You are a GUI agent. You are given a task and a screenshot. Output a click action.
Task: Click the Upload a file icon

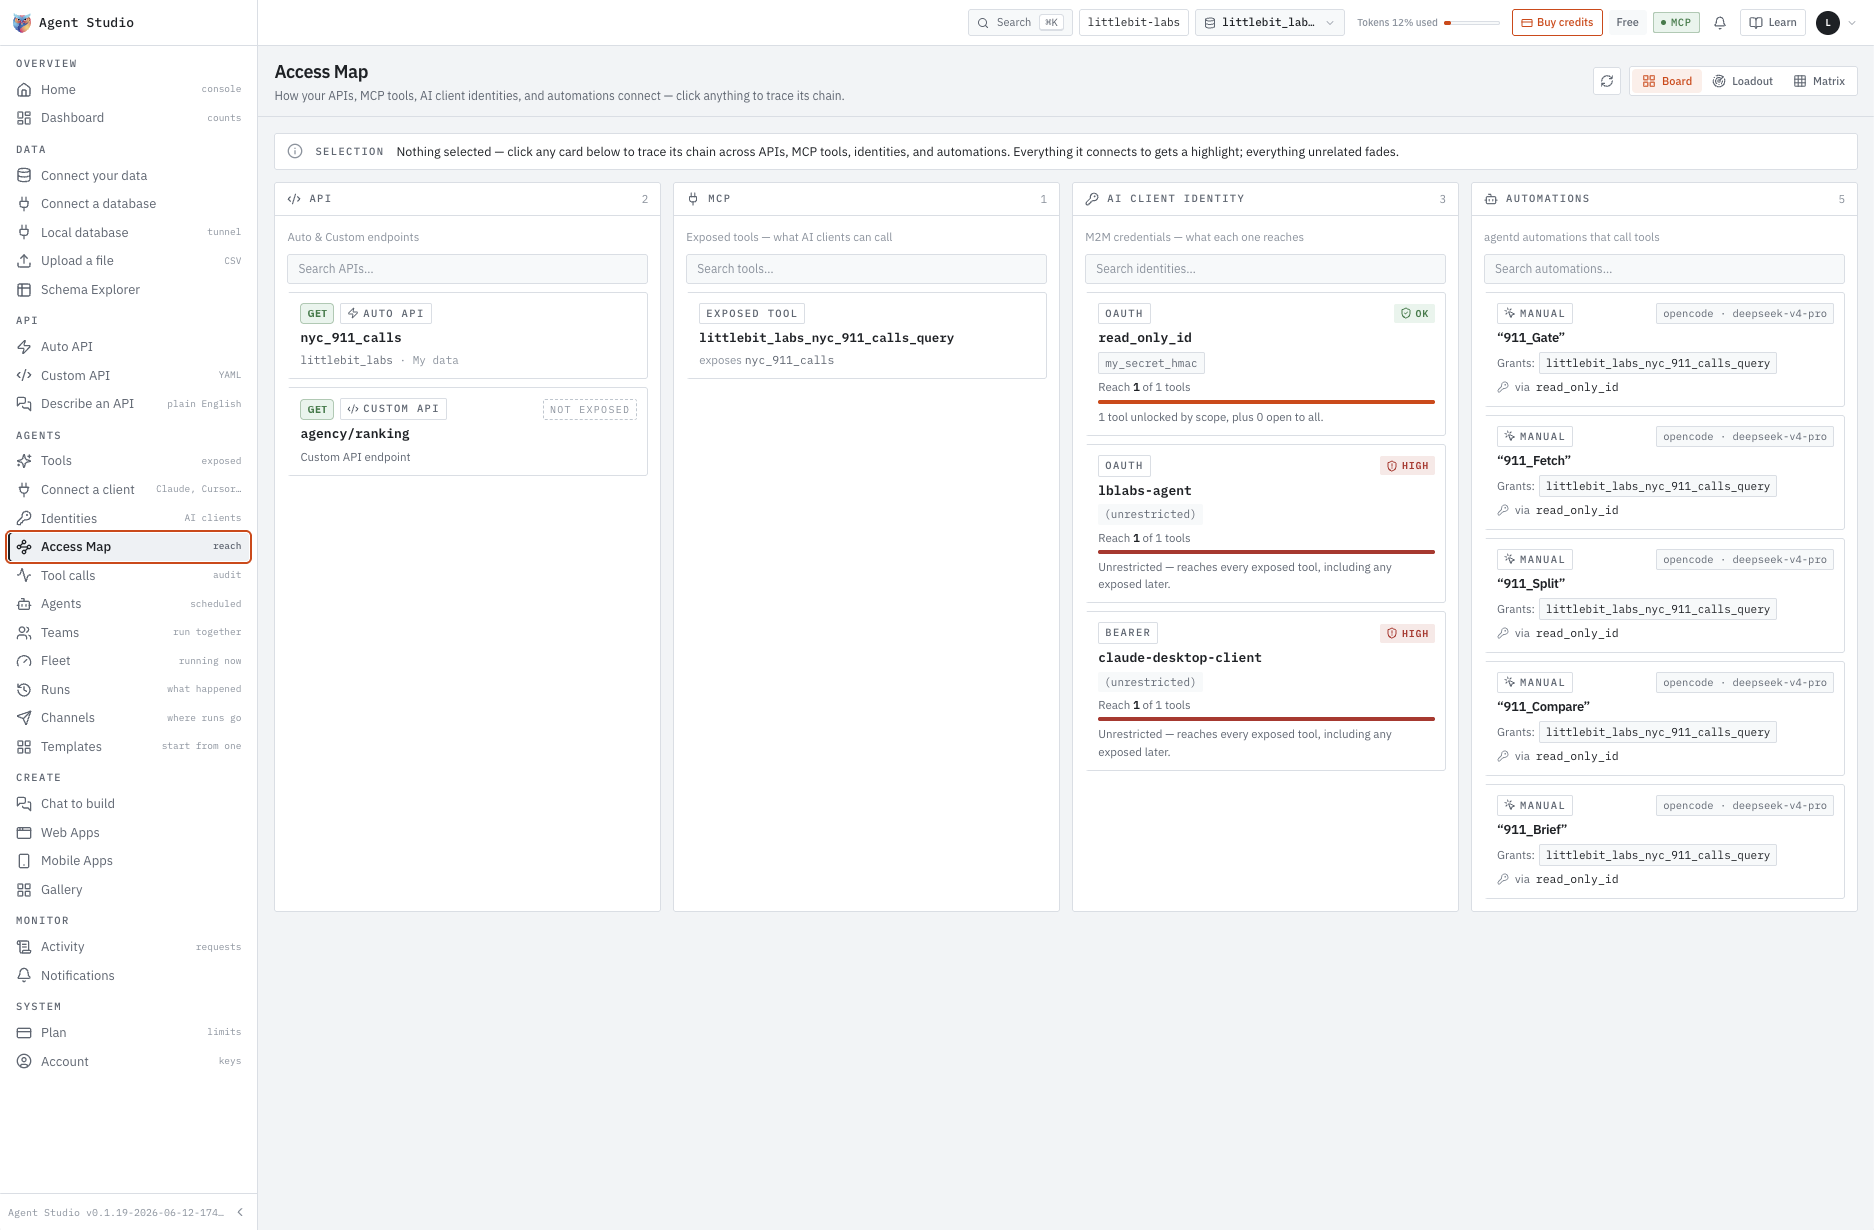click(24, 261)
